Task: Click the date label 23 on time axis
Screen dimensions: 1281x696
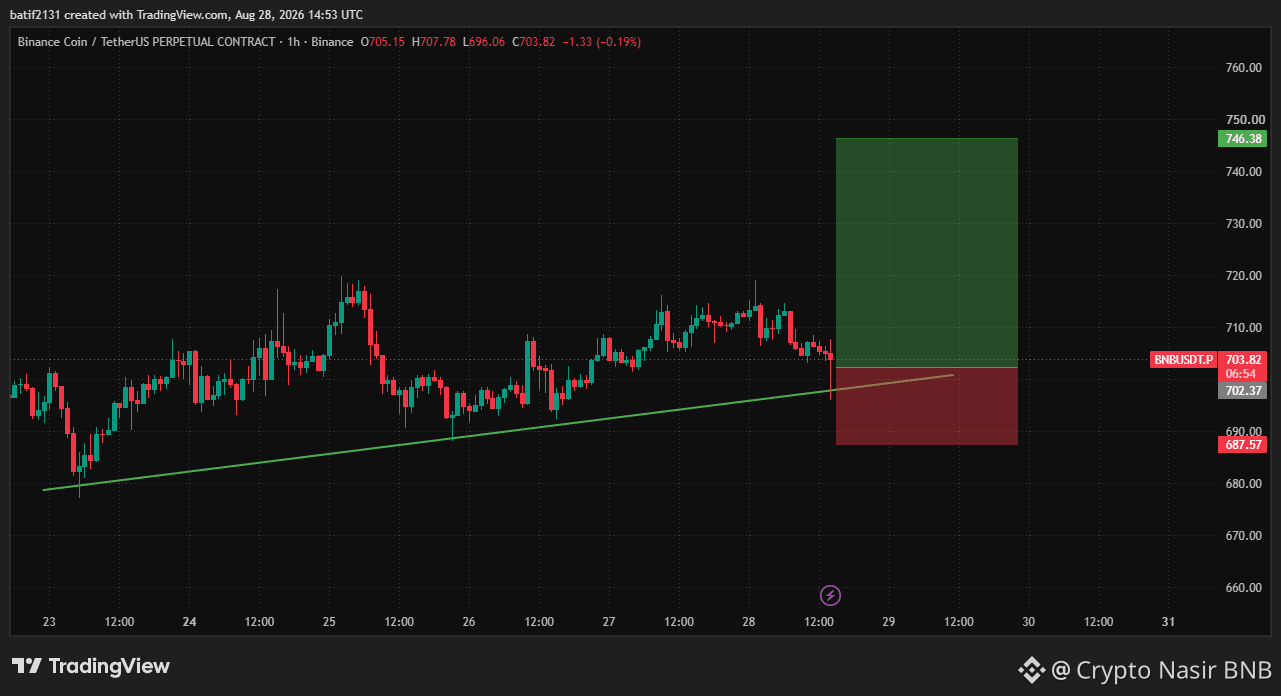Action: 49,622
